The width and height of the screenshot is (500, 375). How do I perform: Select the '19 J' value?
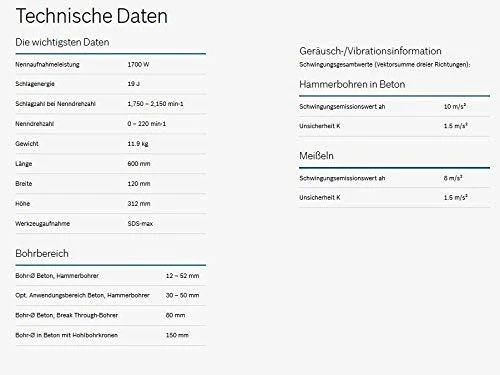(133, 84)
